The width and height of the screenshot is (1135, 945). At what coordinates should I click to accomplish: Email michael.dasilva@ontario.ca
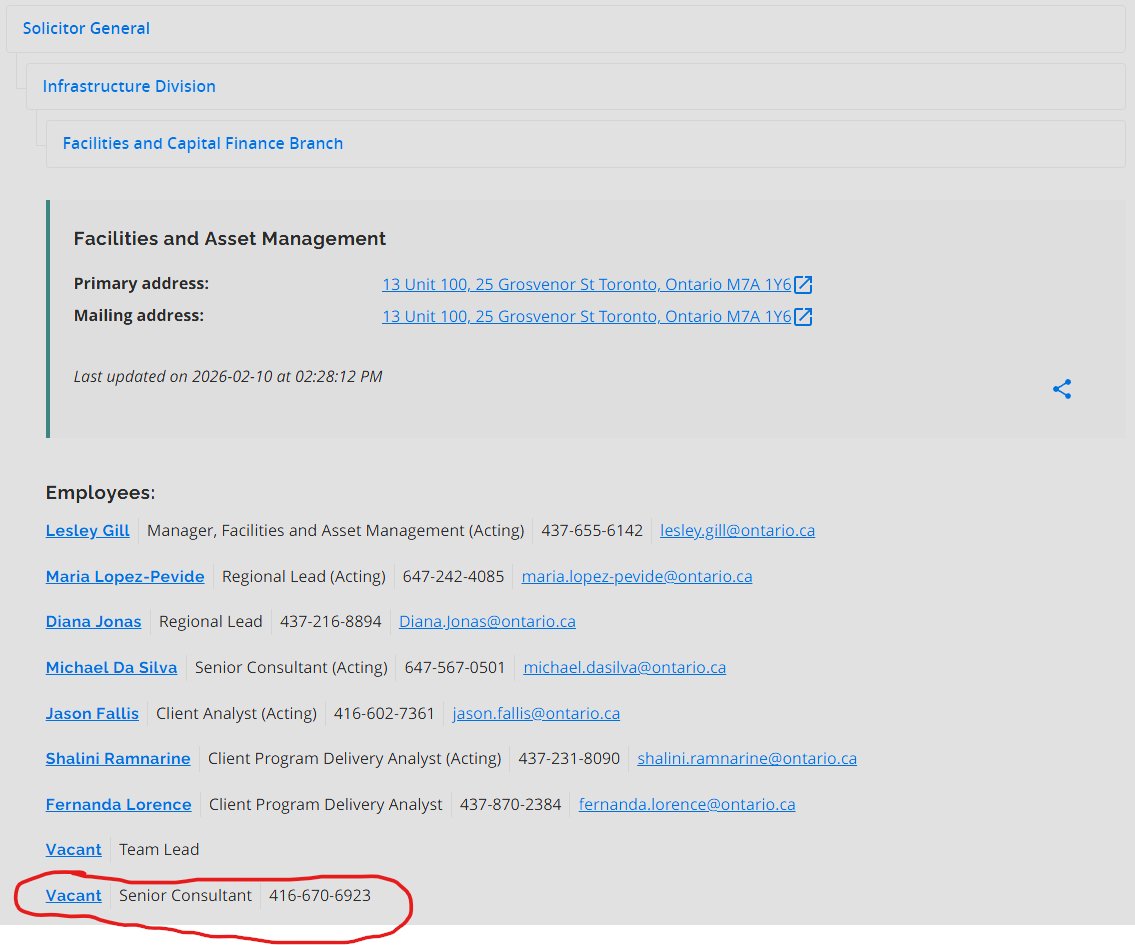point(625,667)
